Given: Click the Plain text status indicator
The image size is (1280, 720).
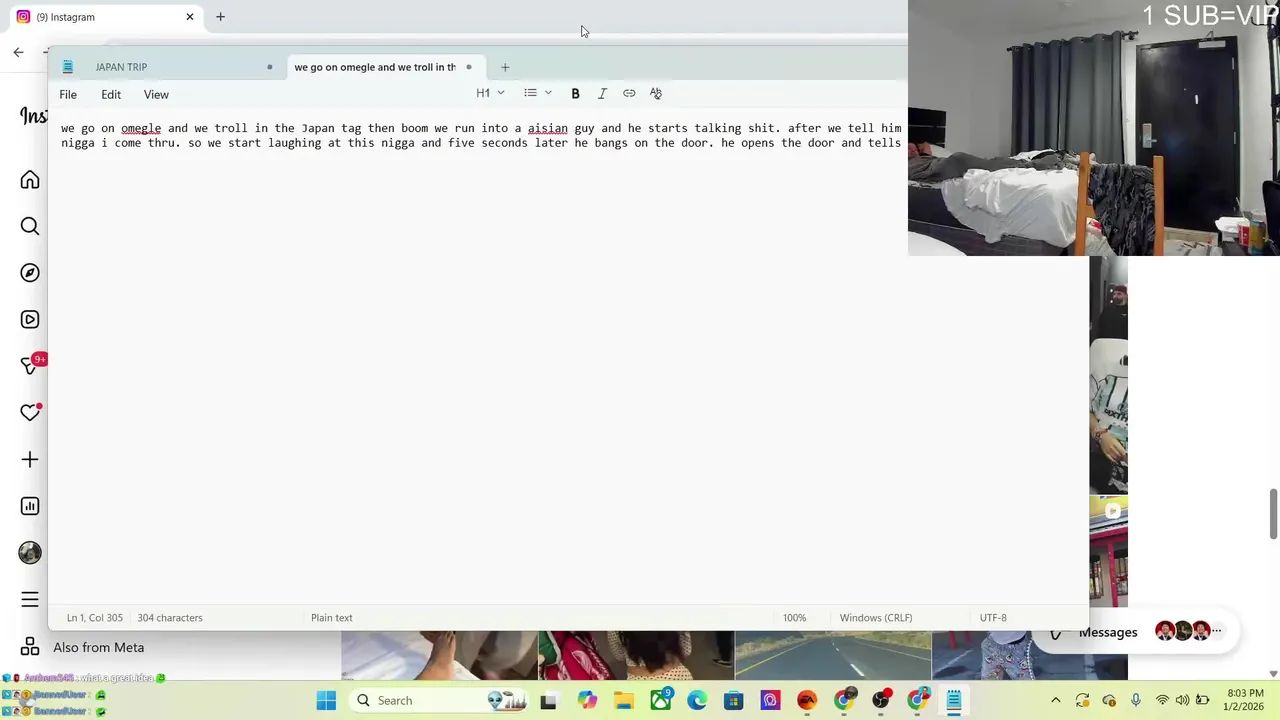Looking at the screenshot, I should (331, 618).
